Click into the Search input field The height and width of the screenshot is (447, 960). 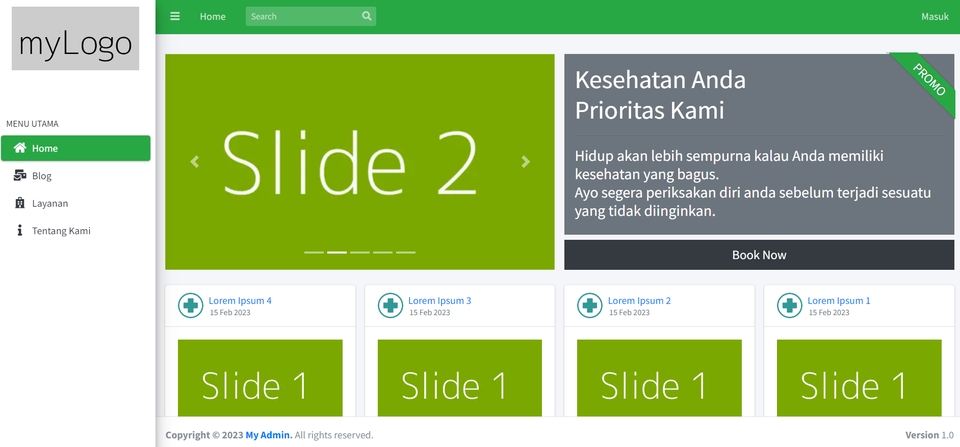pos(304,17)
